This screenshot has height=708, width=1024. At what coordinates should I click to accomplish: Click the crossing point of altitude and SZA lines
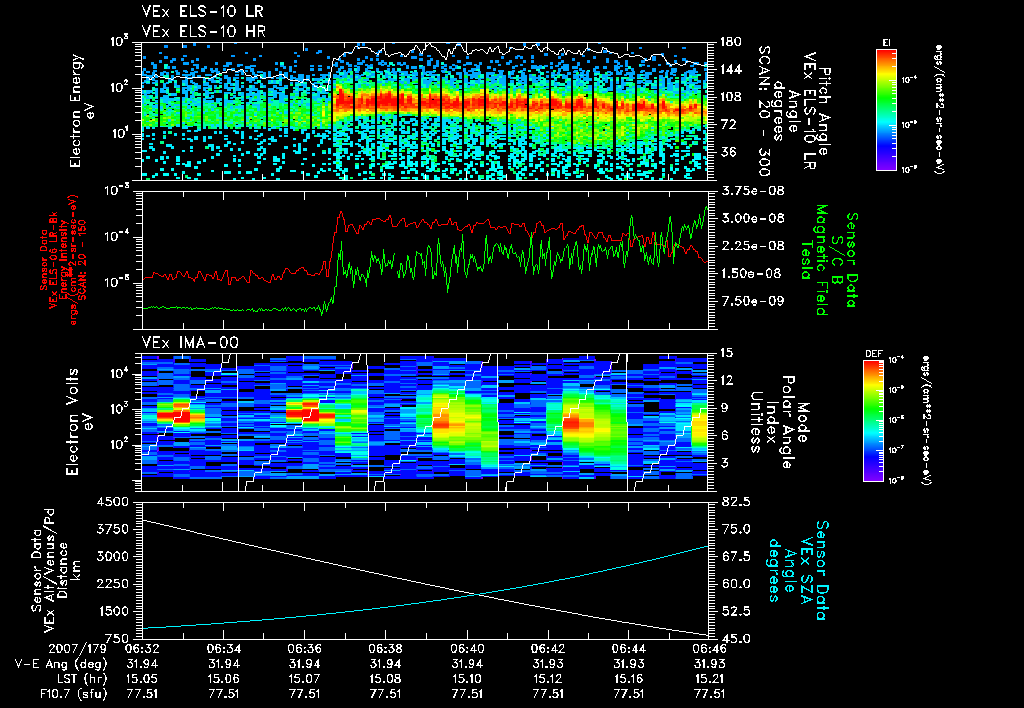click(x=479, y=594)
